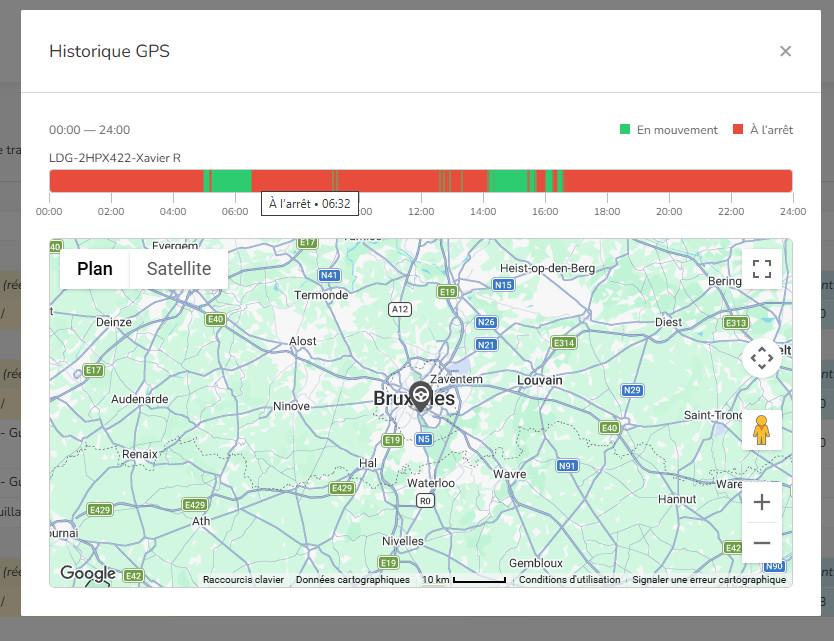Click the N41 road shield
This screenshot has height=641, width=834.
329,275
